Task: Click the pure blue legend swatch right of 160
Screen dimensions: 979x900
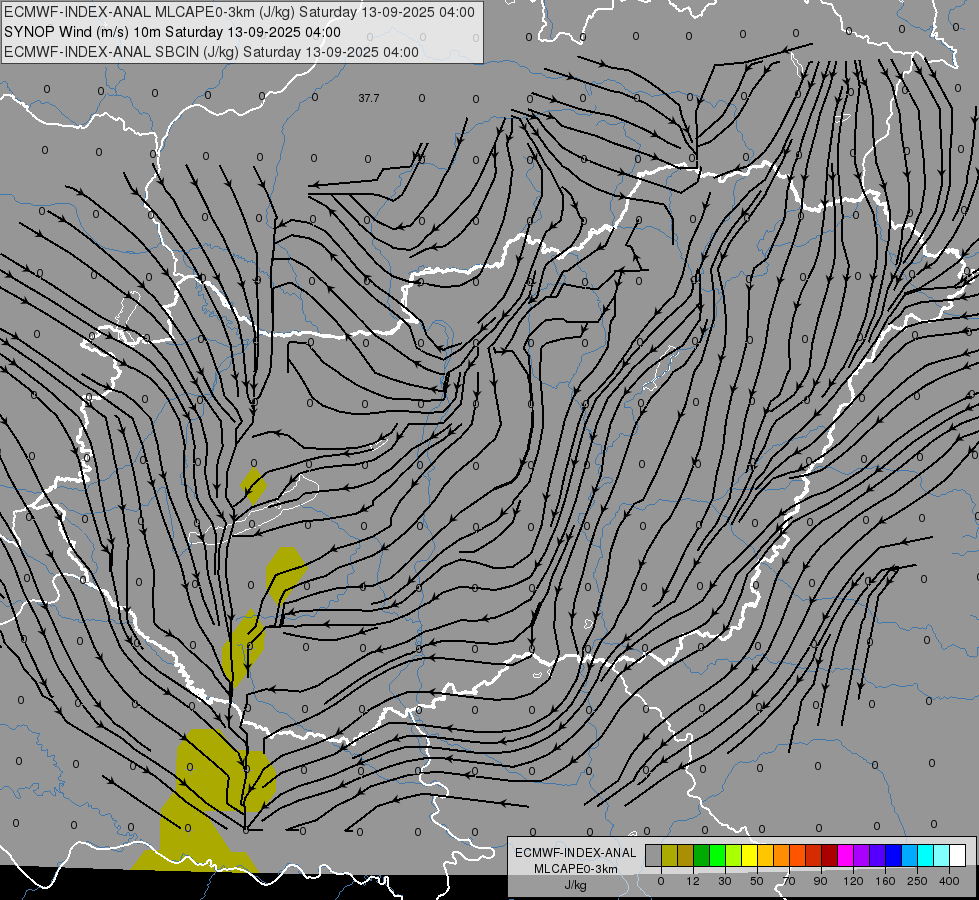Action: [893, 855]
